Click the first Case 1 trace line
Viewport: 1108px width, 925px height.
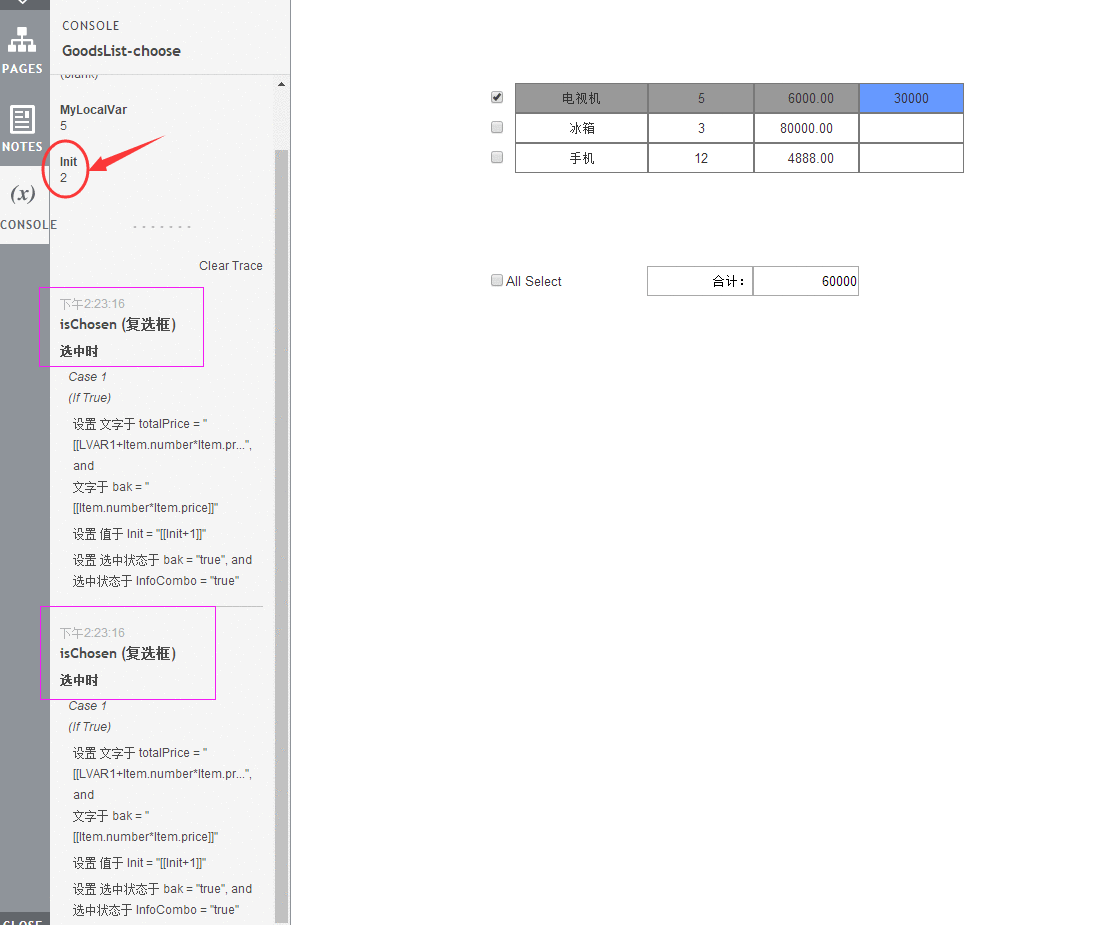pyautogui.click(x=87, y=377)
